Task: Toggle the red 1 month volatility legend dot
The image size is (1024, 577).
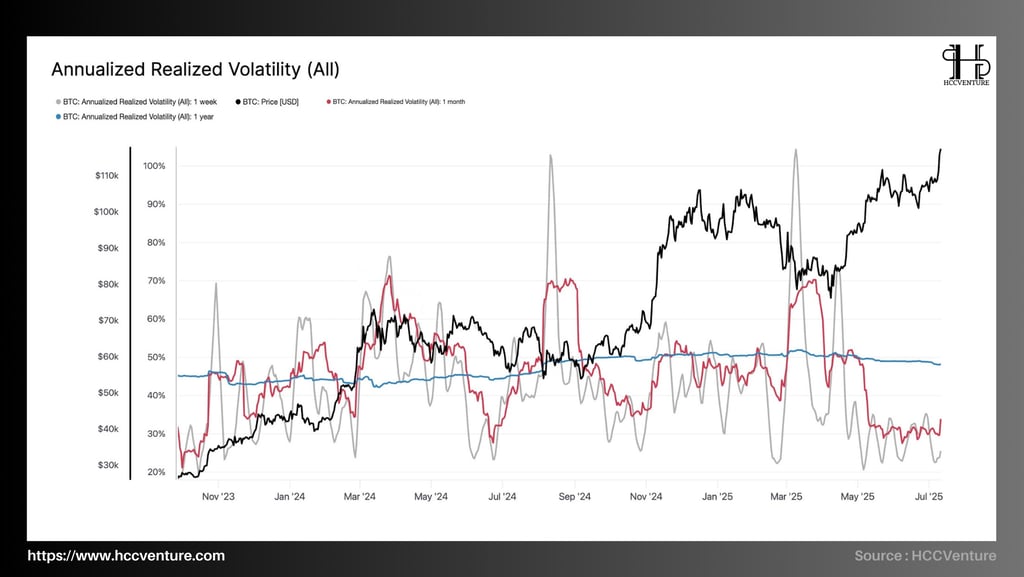Action: [x=328, y=102]
